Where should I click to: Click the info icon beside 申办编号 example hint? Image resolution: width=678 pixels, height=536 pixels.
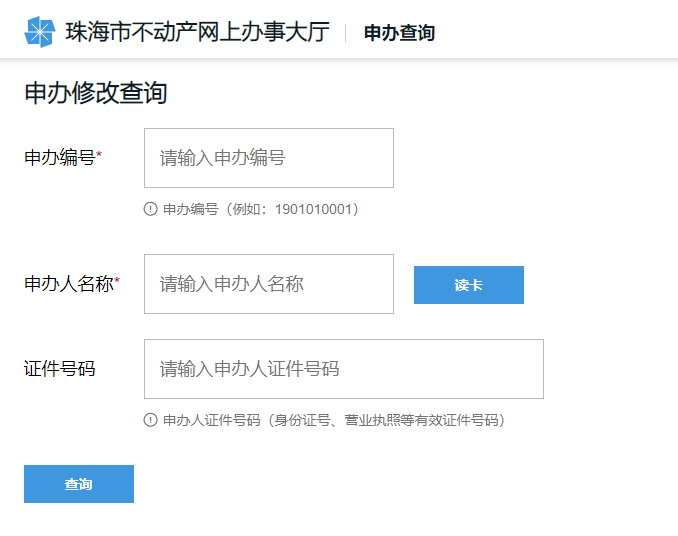tap(151, 210)
